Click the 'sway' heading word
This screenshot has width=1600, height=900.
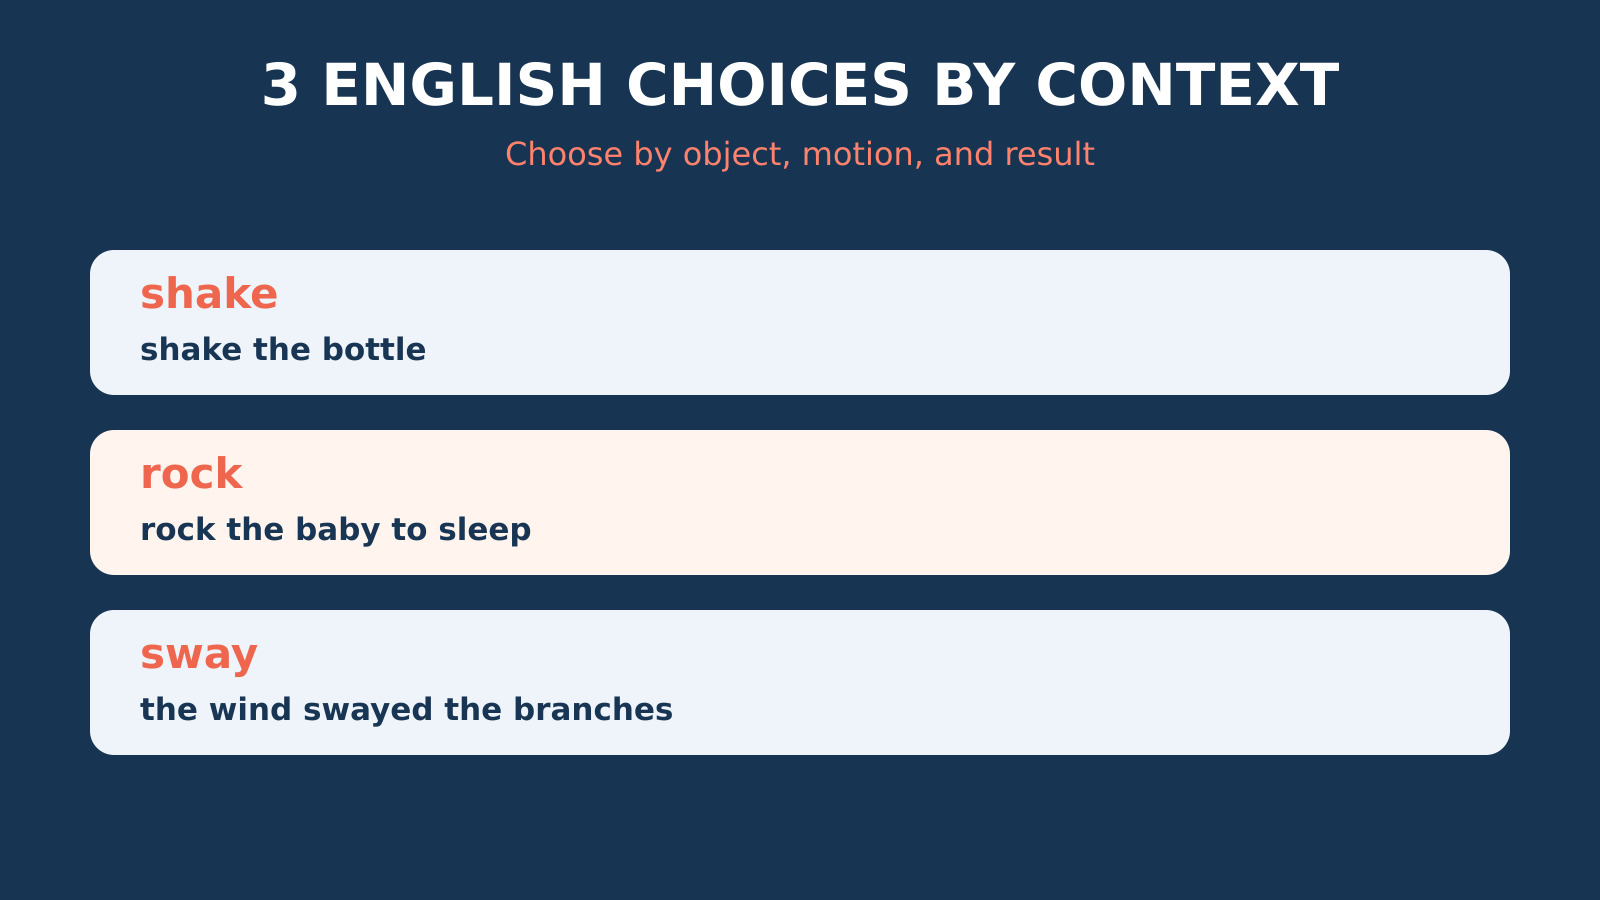point(199,656)
